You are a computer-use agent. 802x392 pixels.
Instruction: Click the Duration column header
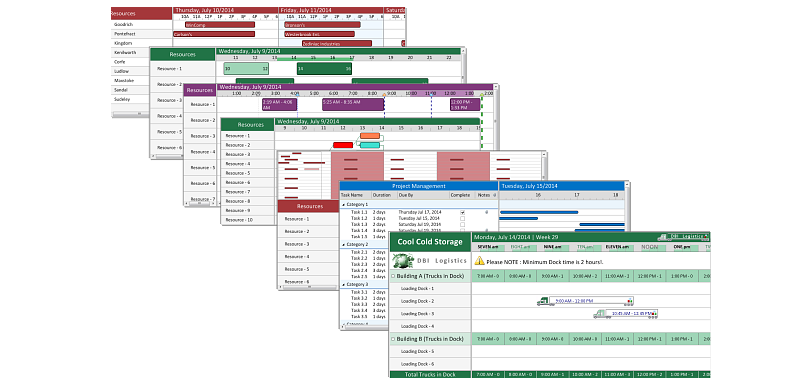coord(382,195)
